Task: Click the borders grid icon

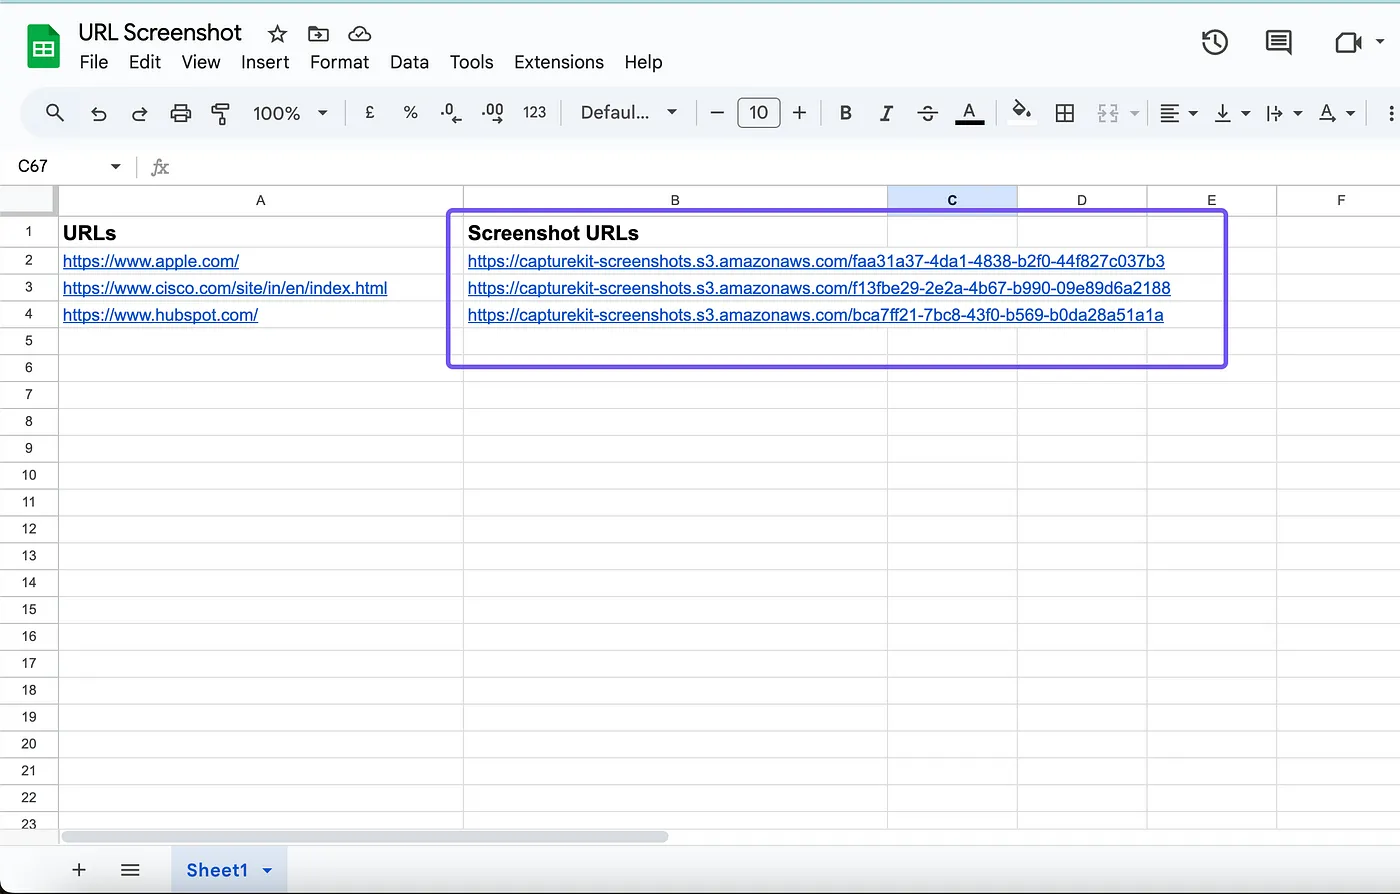Action: (1065, 113)
